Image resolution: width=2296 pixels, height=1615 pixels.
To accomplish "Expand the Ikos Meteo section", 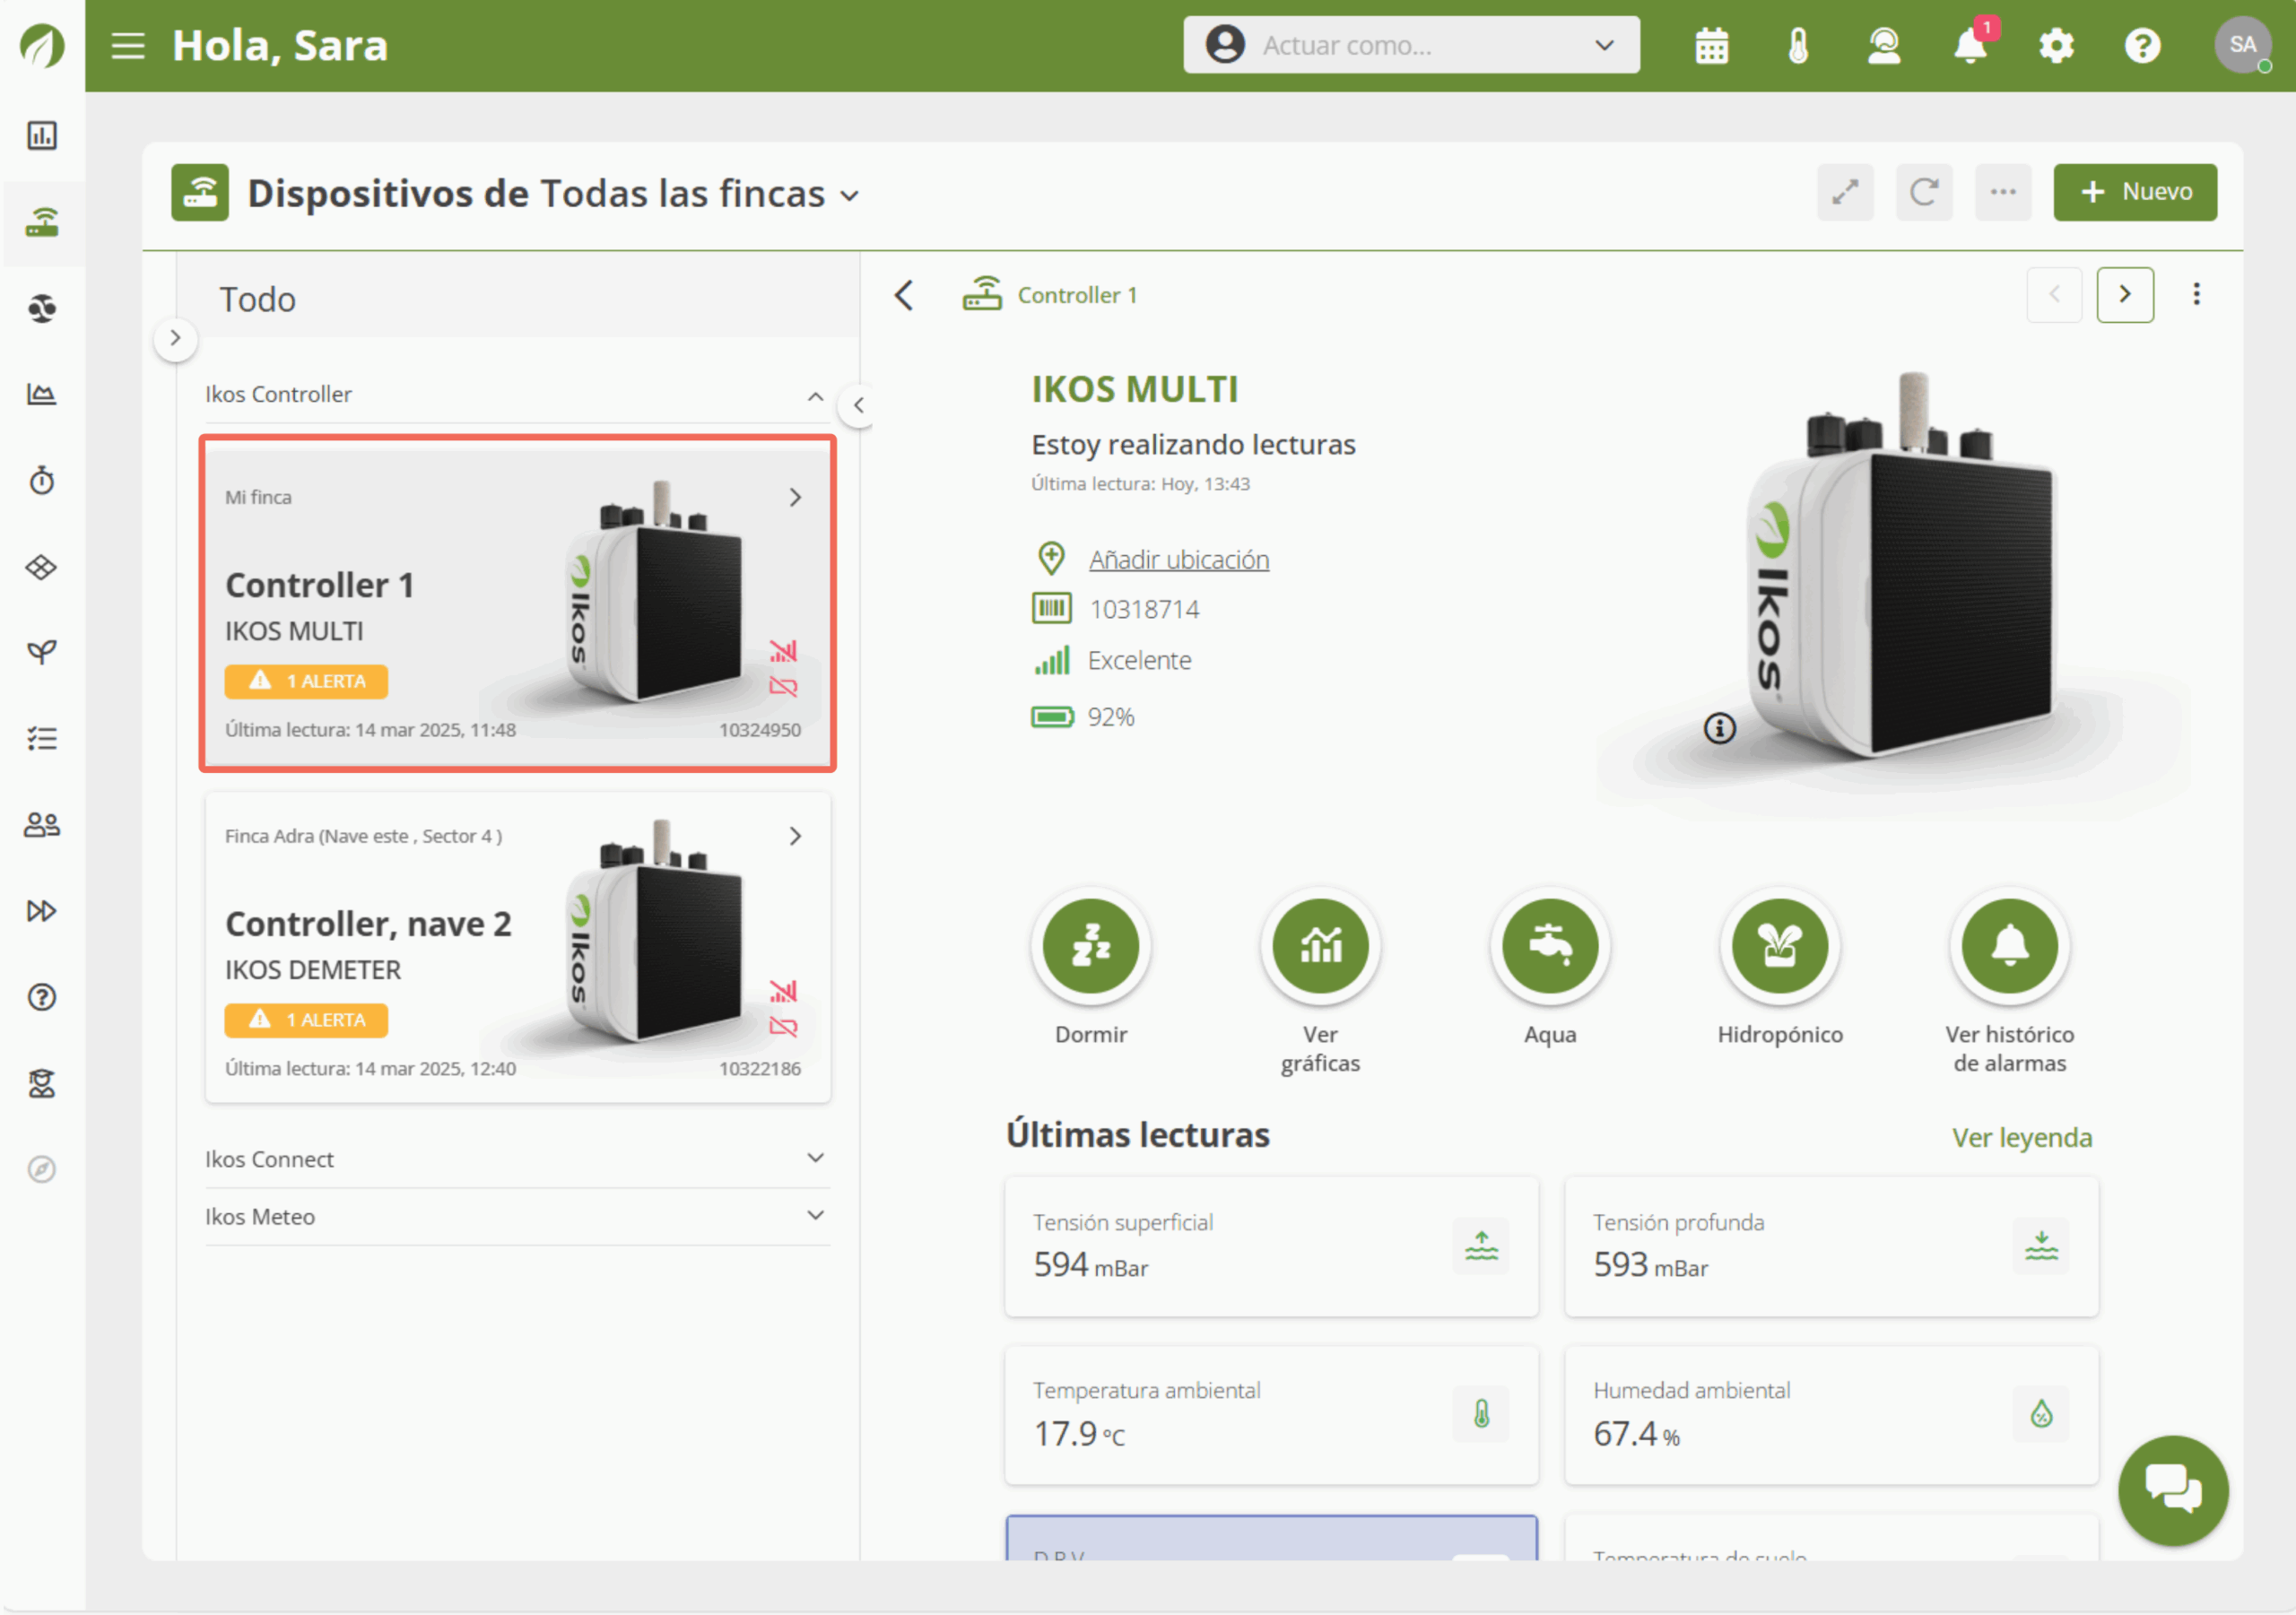I will [x=816, y=1216].
